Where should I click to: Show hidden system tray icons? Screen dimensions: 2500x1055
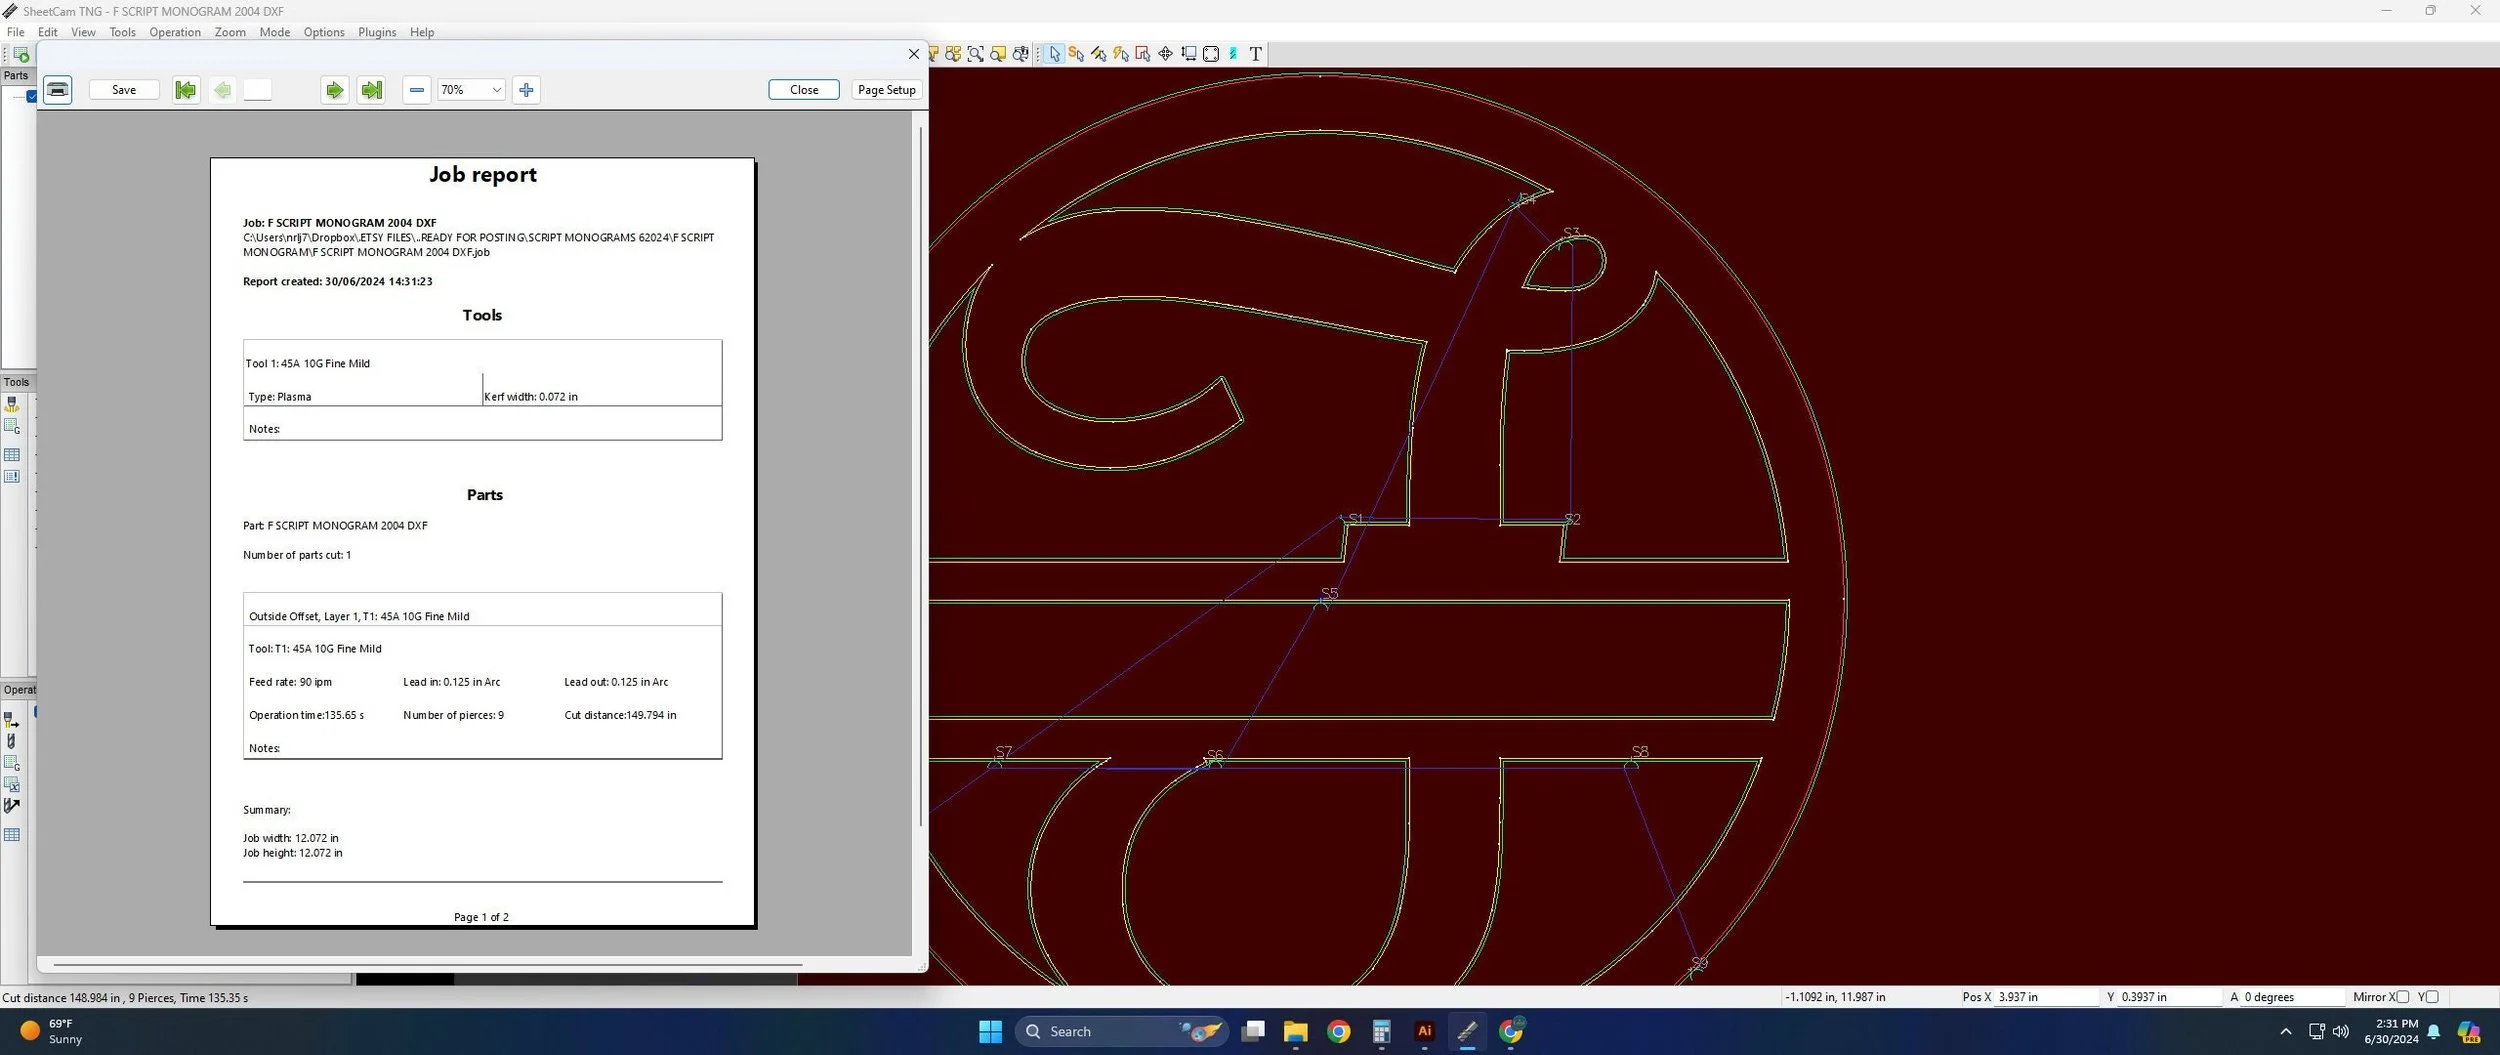pos(2286,1031)
